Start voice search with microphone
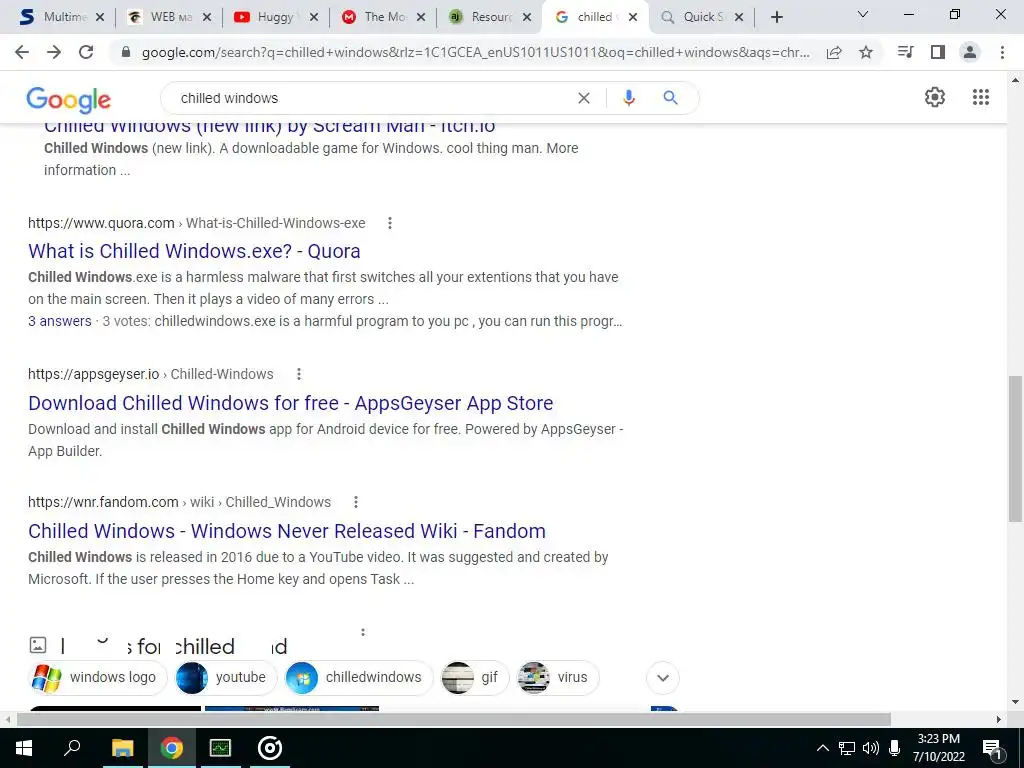 pos(629,98)
